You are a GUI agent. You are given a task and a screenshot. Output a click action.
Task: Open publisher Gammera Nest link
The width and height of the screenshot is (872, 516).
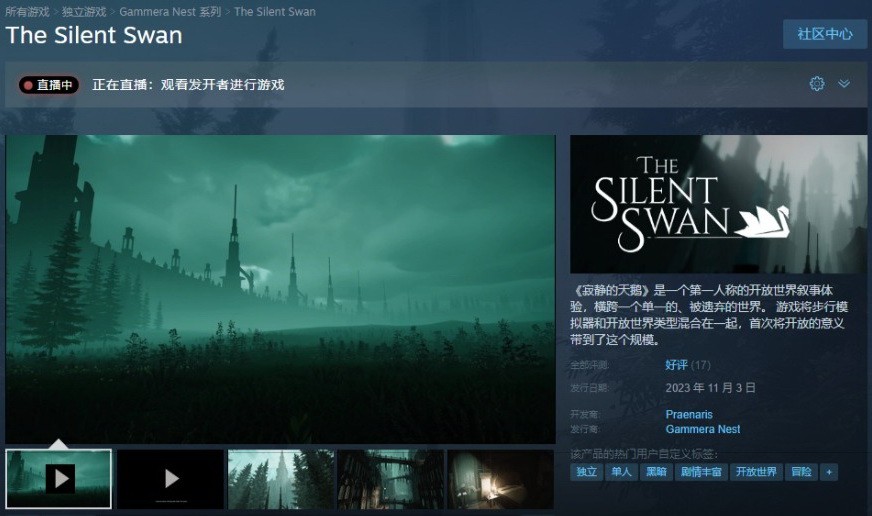pyautogui.click(x=703, y=429)
